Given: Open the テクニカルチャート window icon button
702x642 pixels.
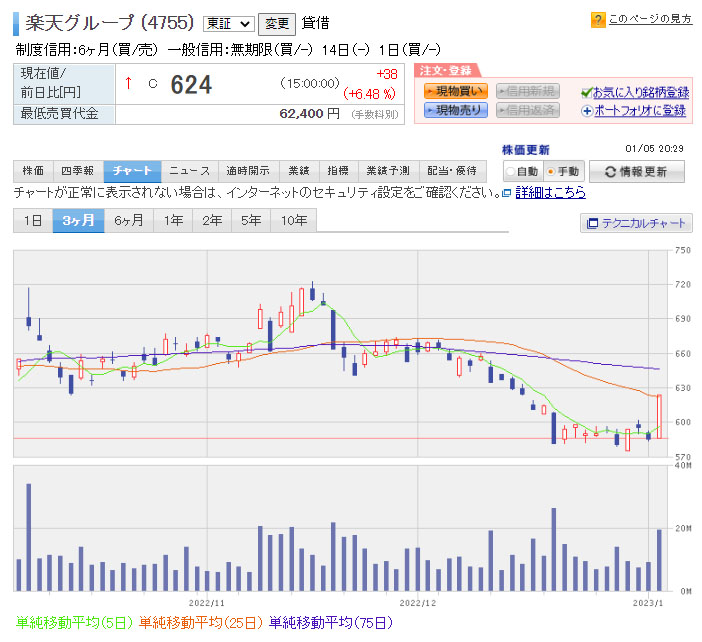Looking at the screenshot, I should pos(592,223).
